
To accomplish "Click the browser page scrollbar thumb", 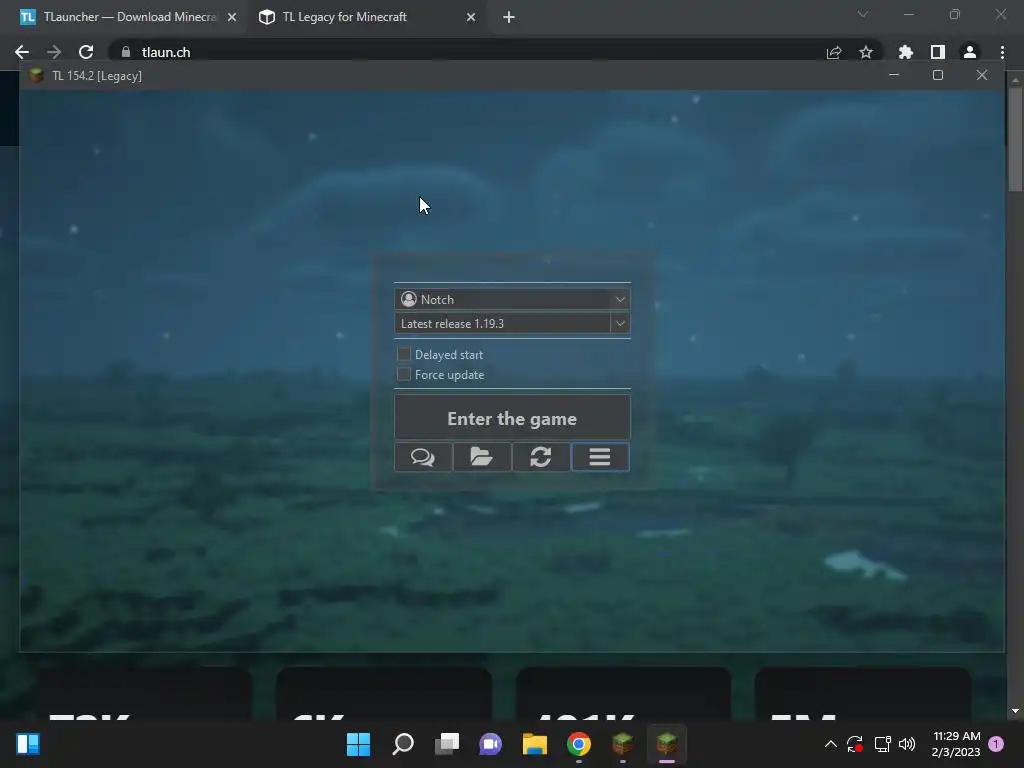I will (1015, 139).
